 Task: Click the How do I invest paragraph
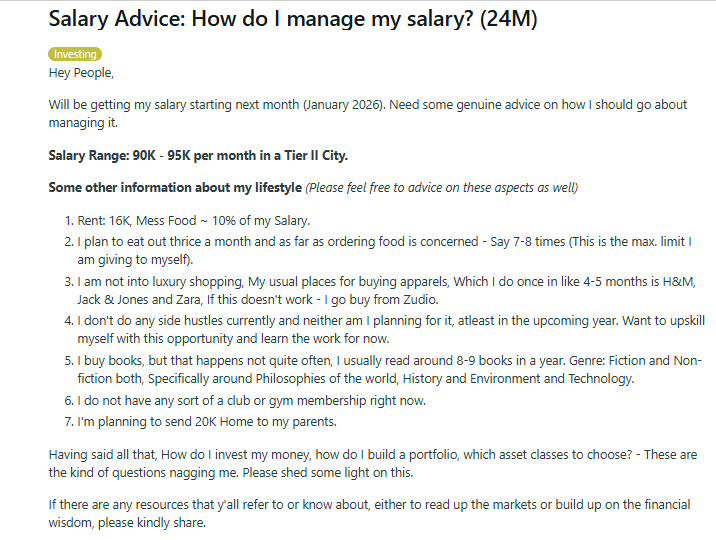[370, 463]
